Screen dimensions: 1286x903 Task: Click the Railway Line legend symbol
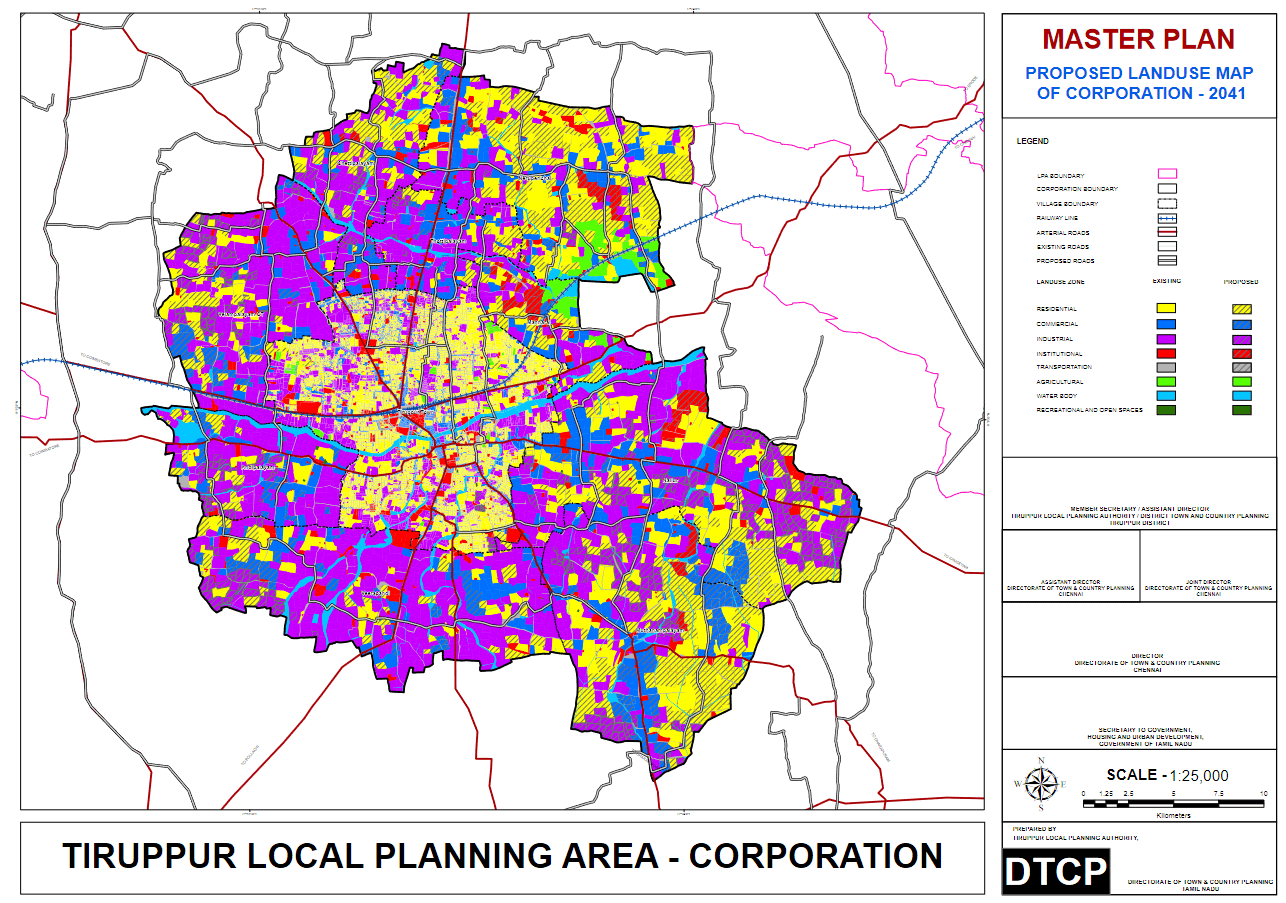(1166, 217)
